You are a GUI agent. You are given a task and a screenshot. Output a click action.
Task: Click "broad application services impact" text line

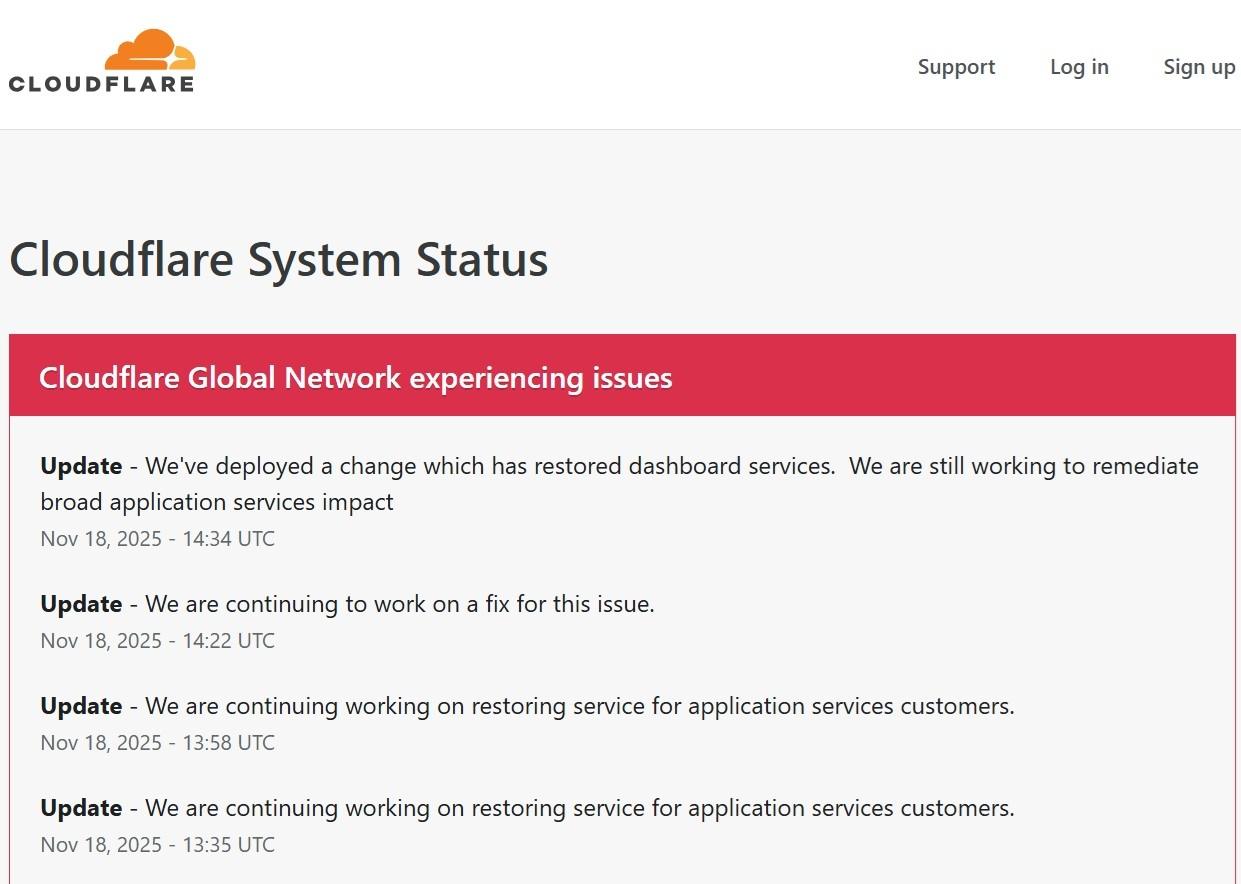coord(217,502)
